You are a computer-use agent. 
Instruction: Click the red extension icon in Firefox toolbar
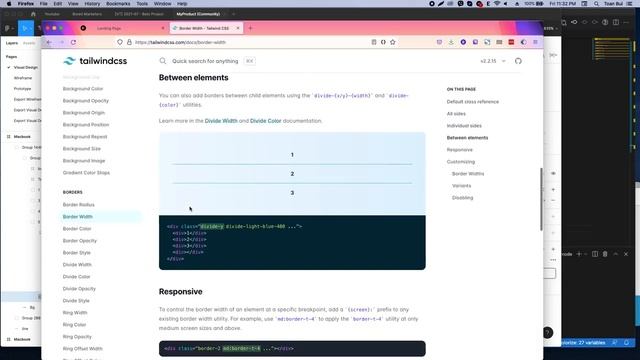point(511,42)
